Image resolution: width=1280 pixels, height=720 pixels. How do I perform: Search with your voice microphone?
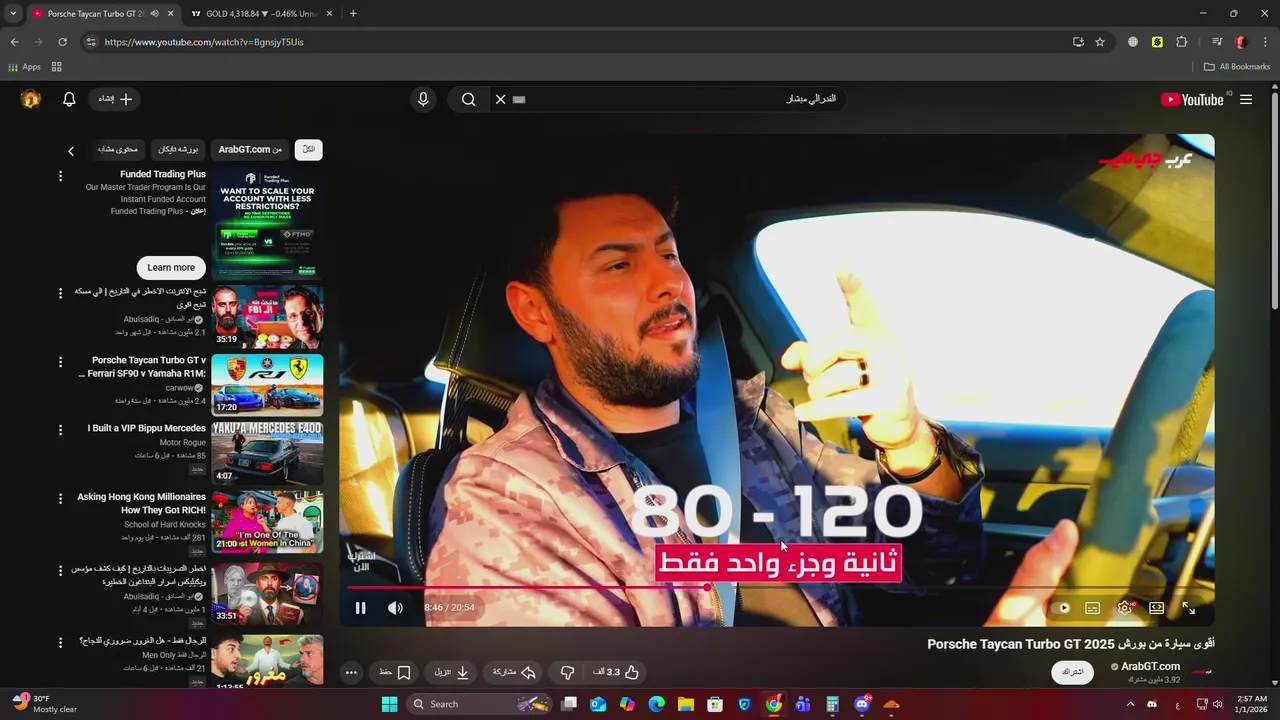pyautogui.click(x=423, y=99)
